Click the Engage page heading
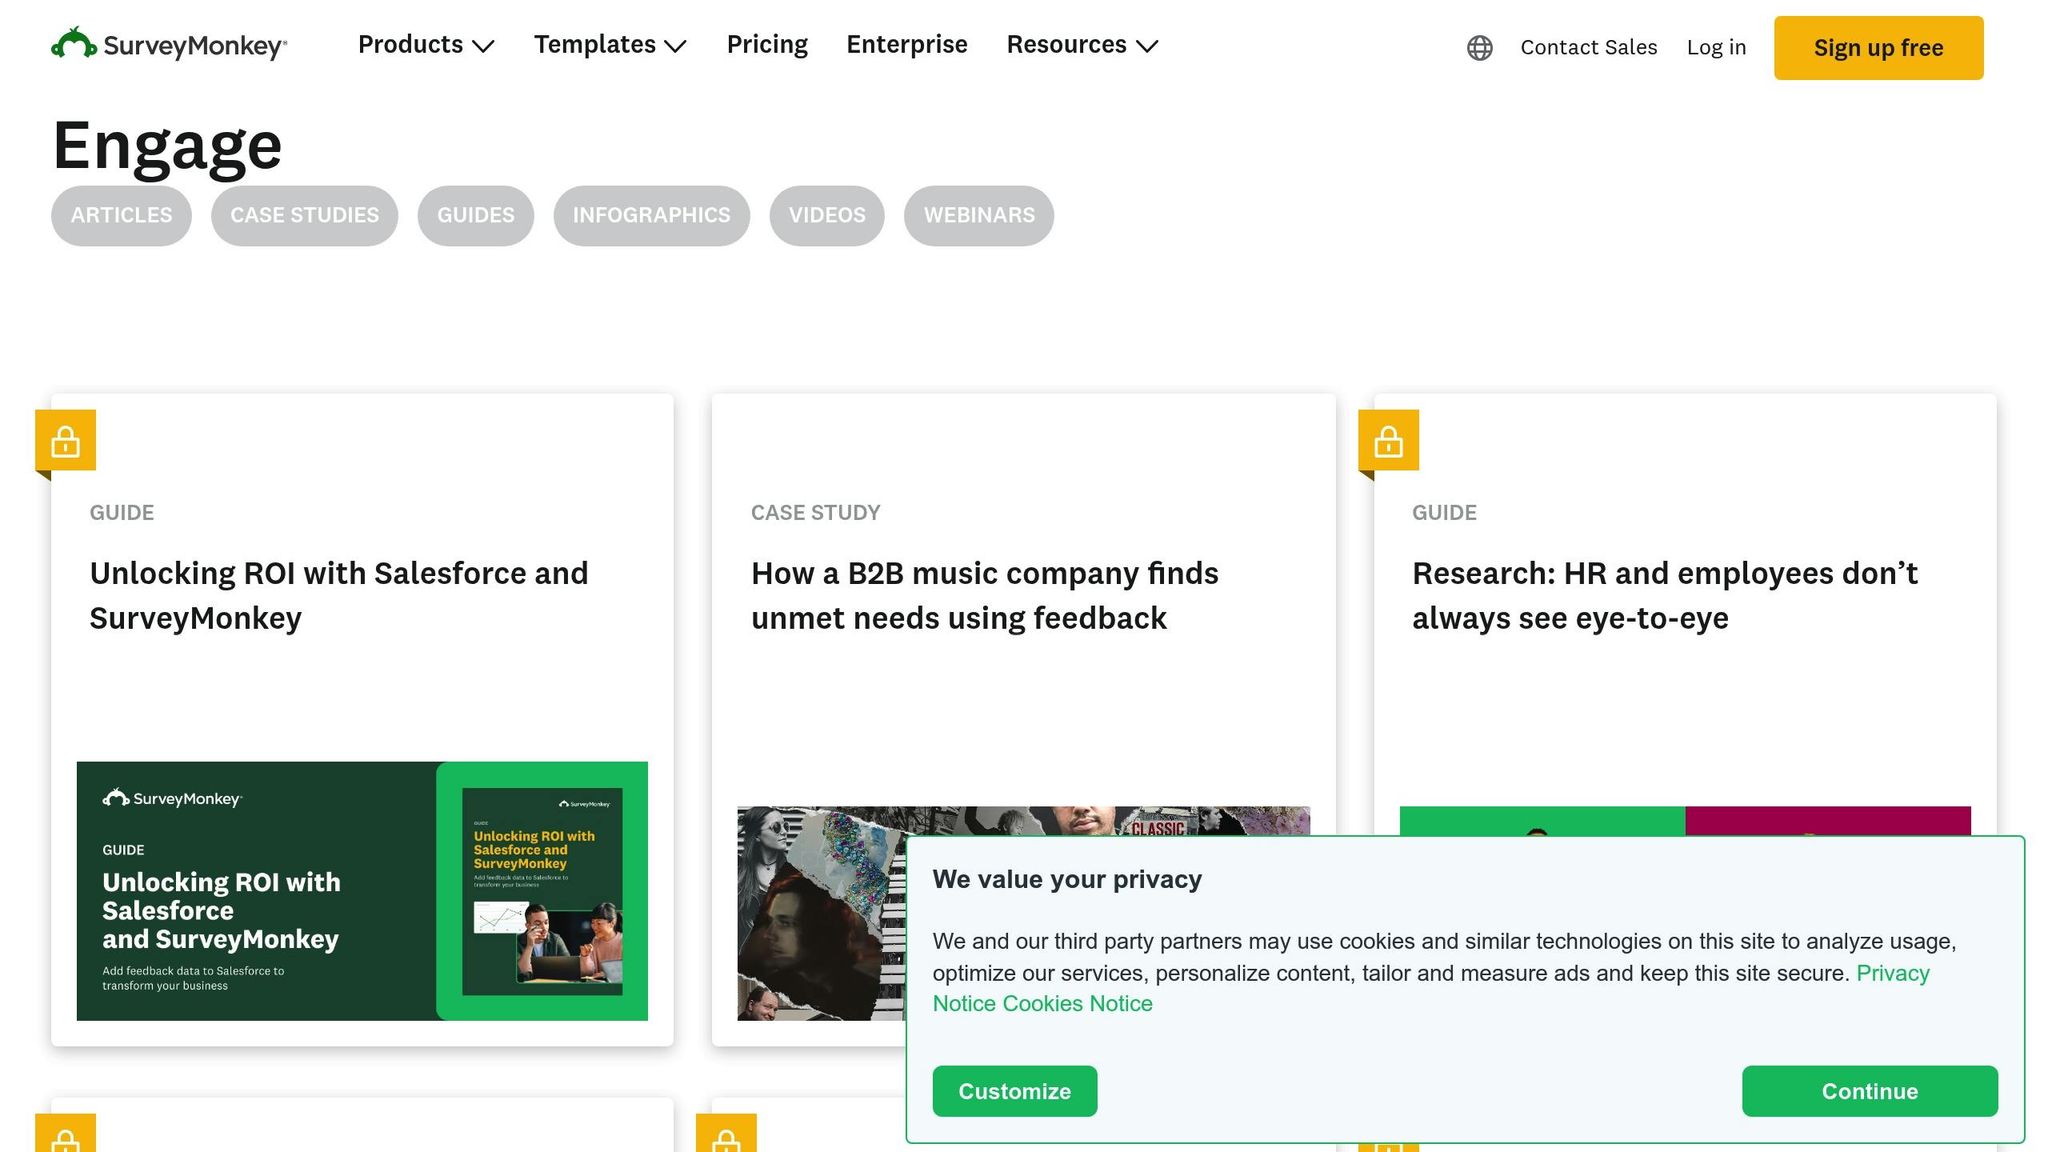The width and height of the screenshot is (2048, 1152). 167,146
